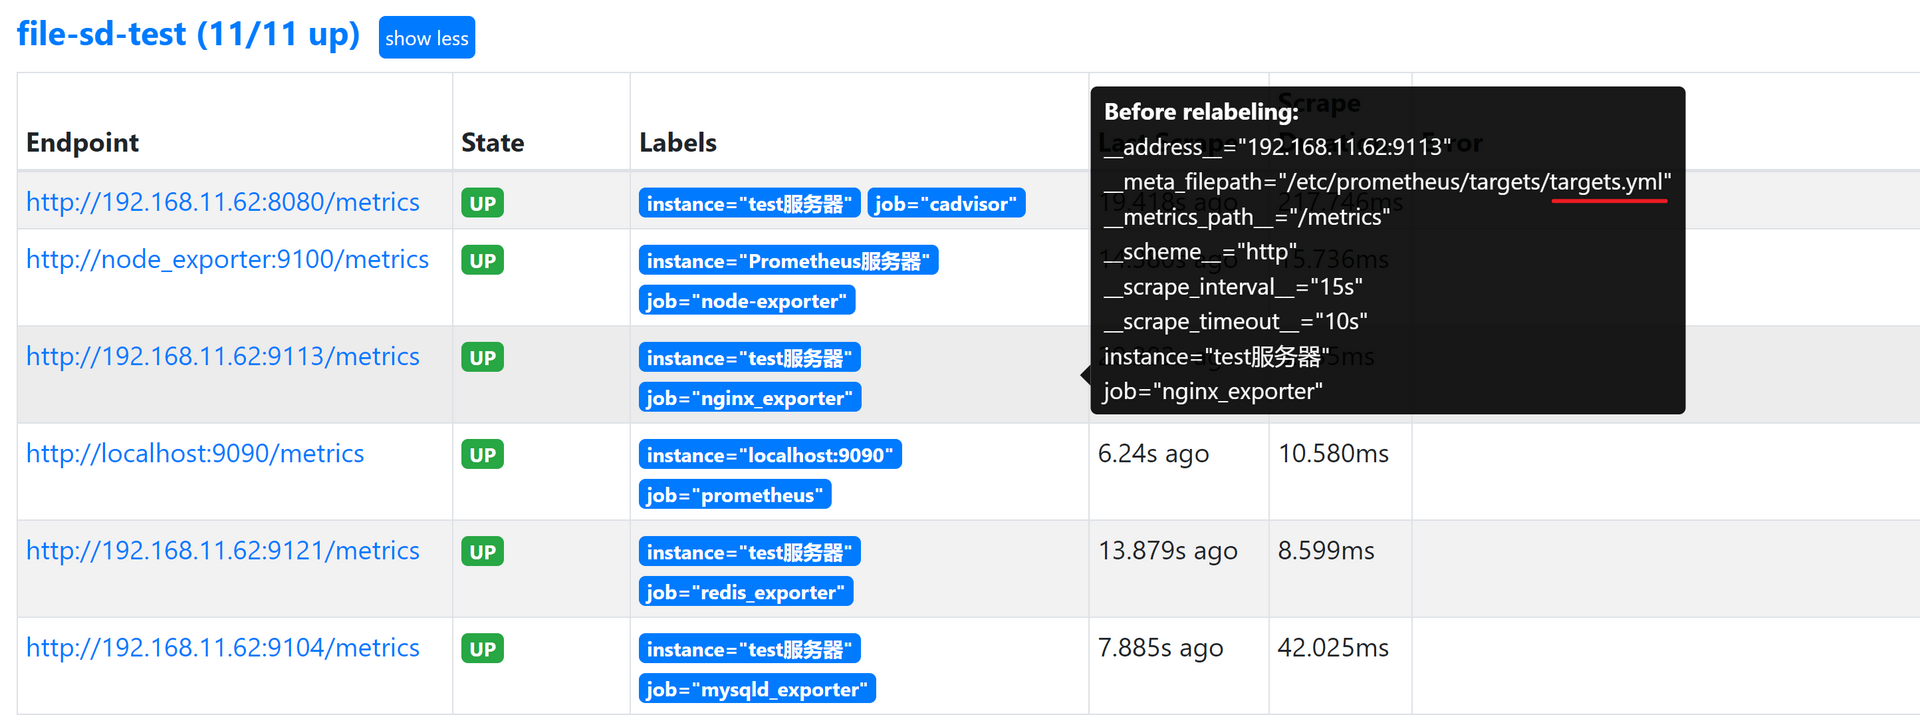Click '10.580ms' scrape duration cell

click(1333, 454)
